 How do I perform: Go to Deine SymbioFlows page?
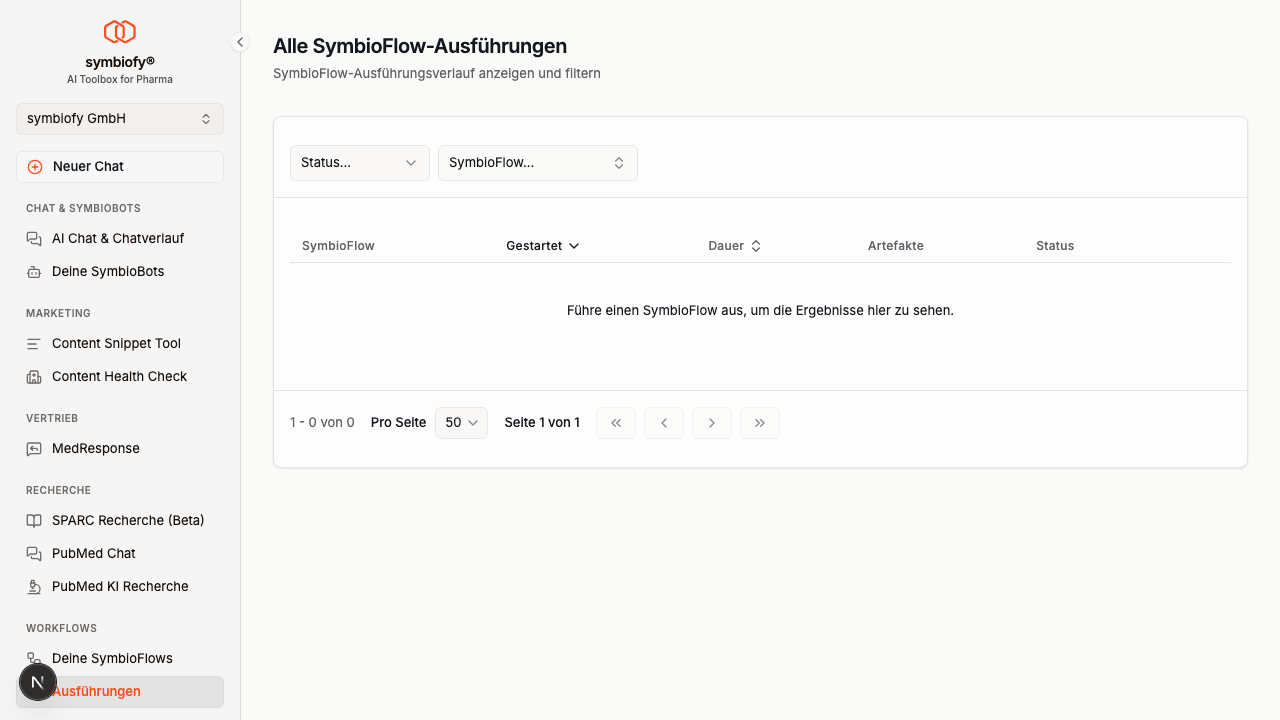112,659
